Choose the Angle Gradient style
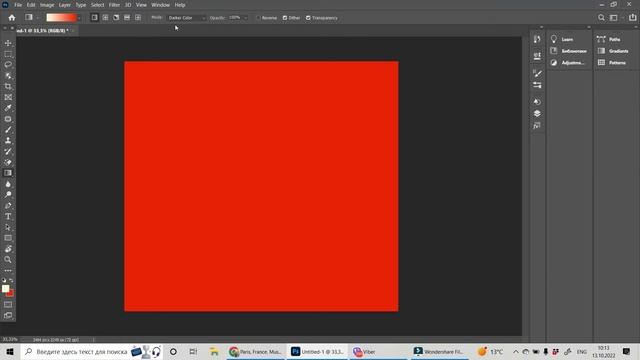 [116, 18]
